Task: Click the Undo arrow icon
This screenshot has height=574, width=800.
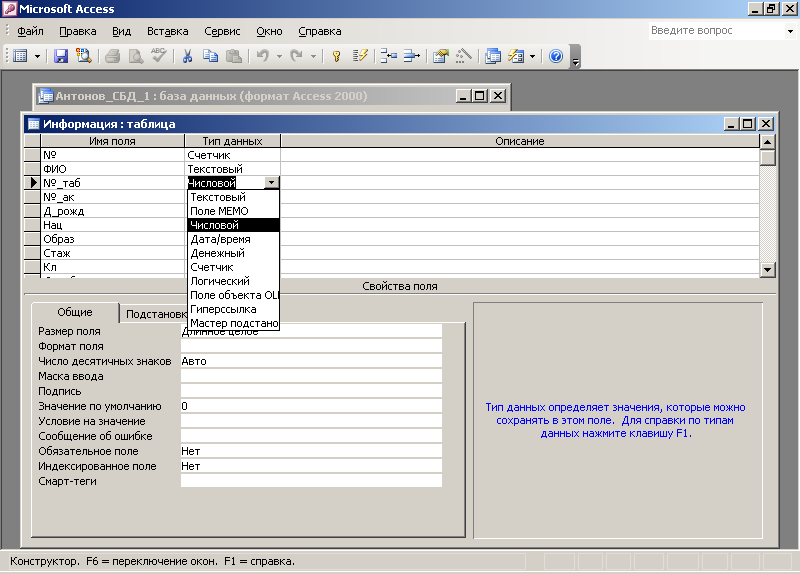Action: point(263,56)
